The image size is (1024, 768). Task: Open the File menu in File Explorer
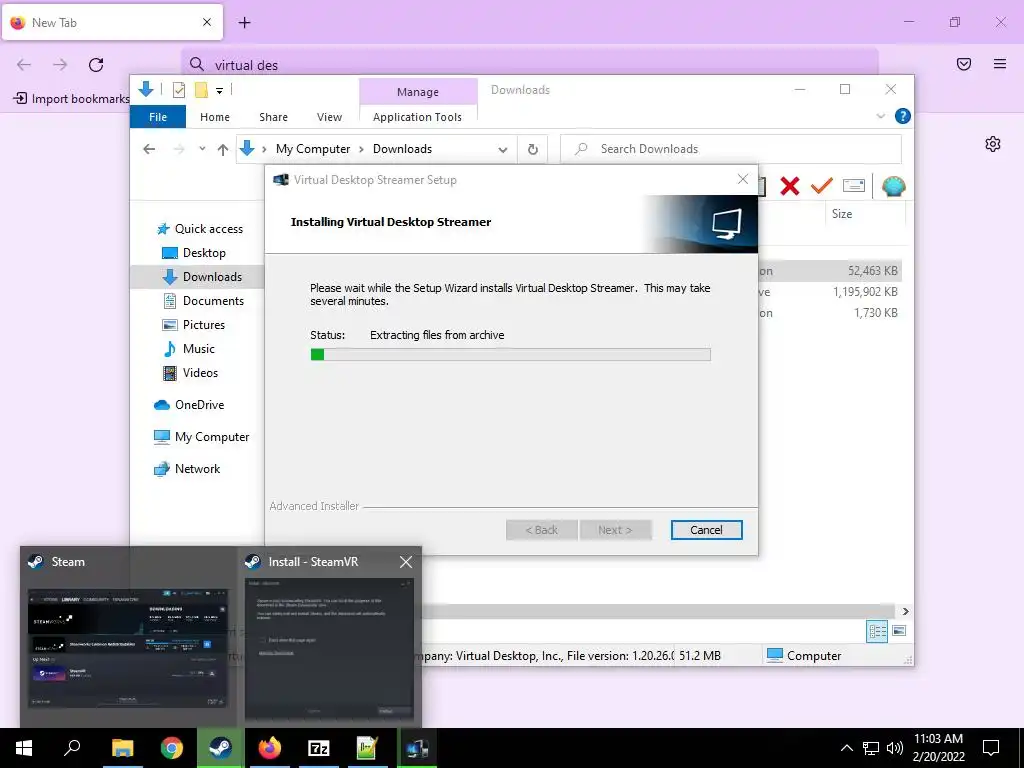pos(158,117)
